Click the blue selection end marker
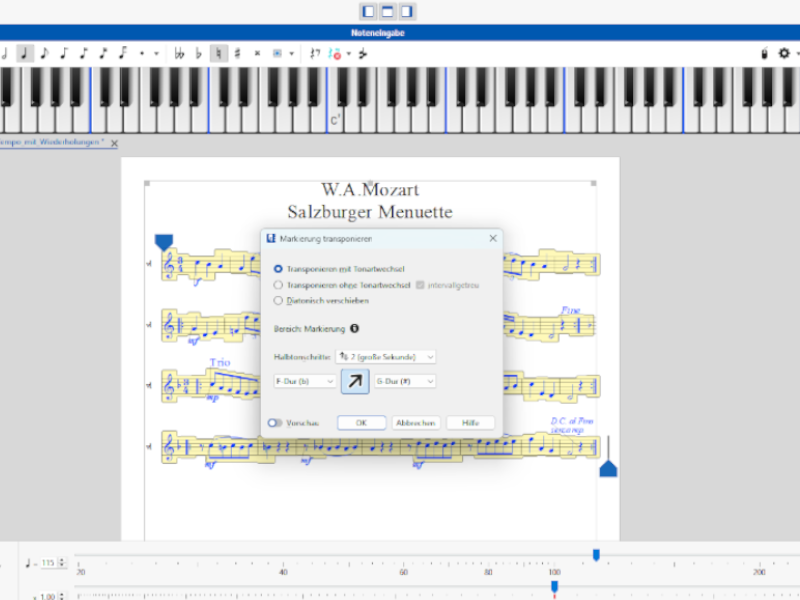 pos(608,467)
